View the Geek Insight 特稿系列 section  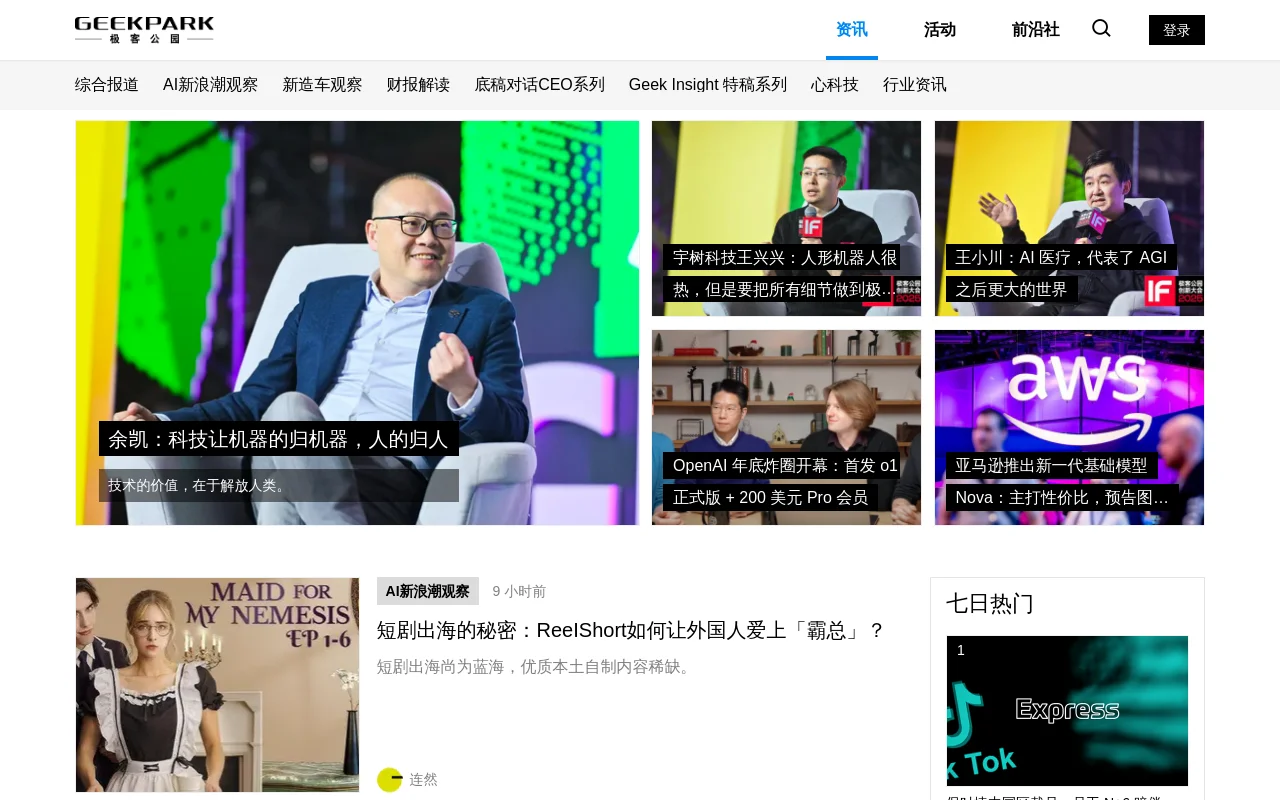(708, 85)
